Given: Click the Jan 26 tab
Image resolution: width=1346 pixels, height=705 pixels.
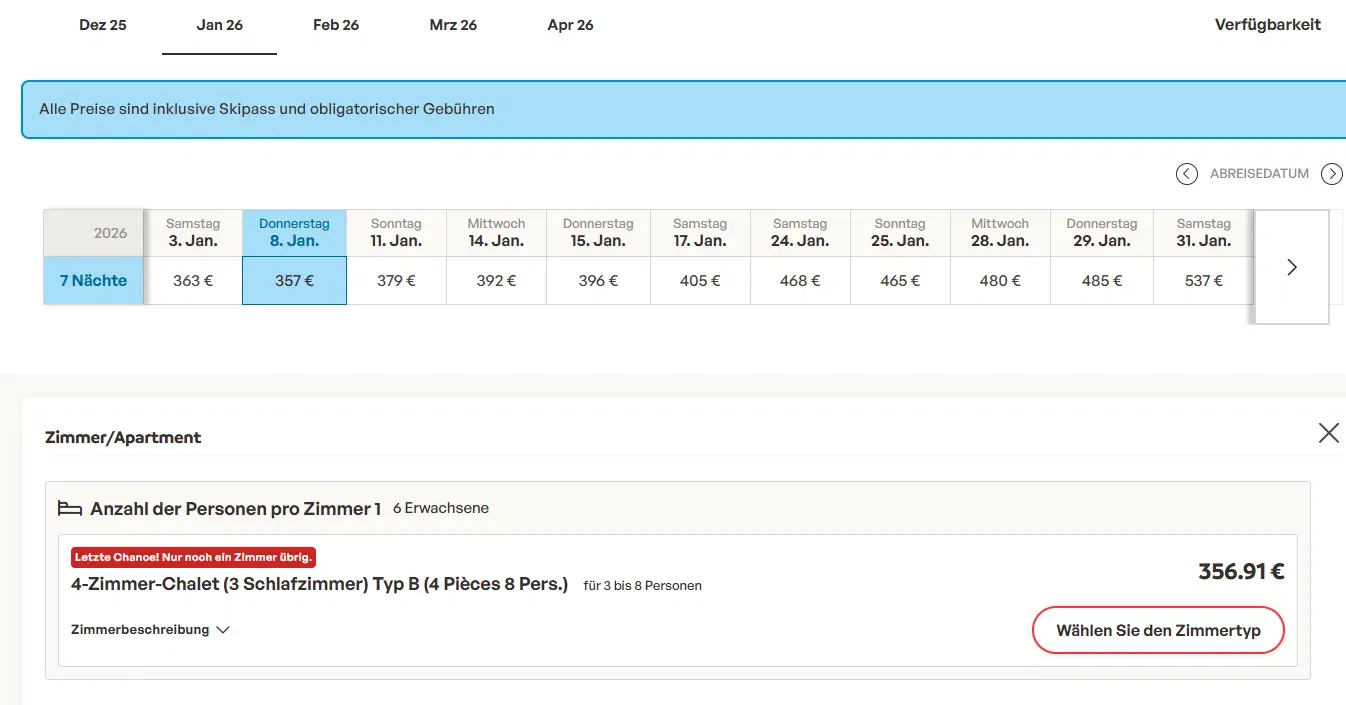Looking at the screenshot, I should [x=220, y=25].
